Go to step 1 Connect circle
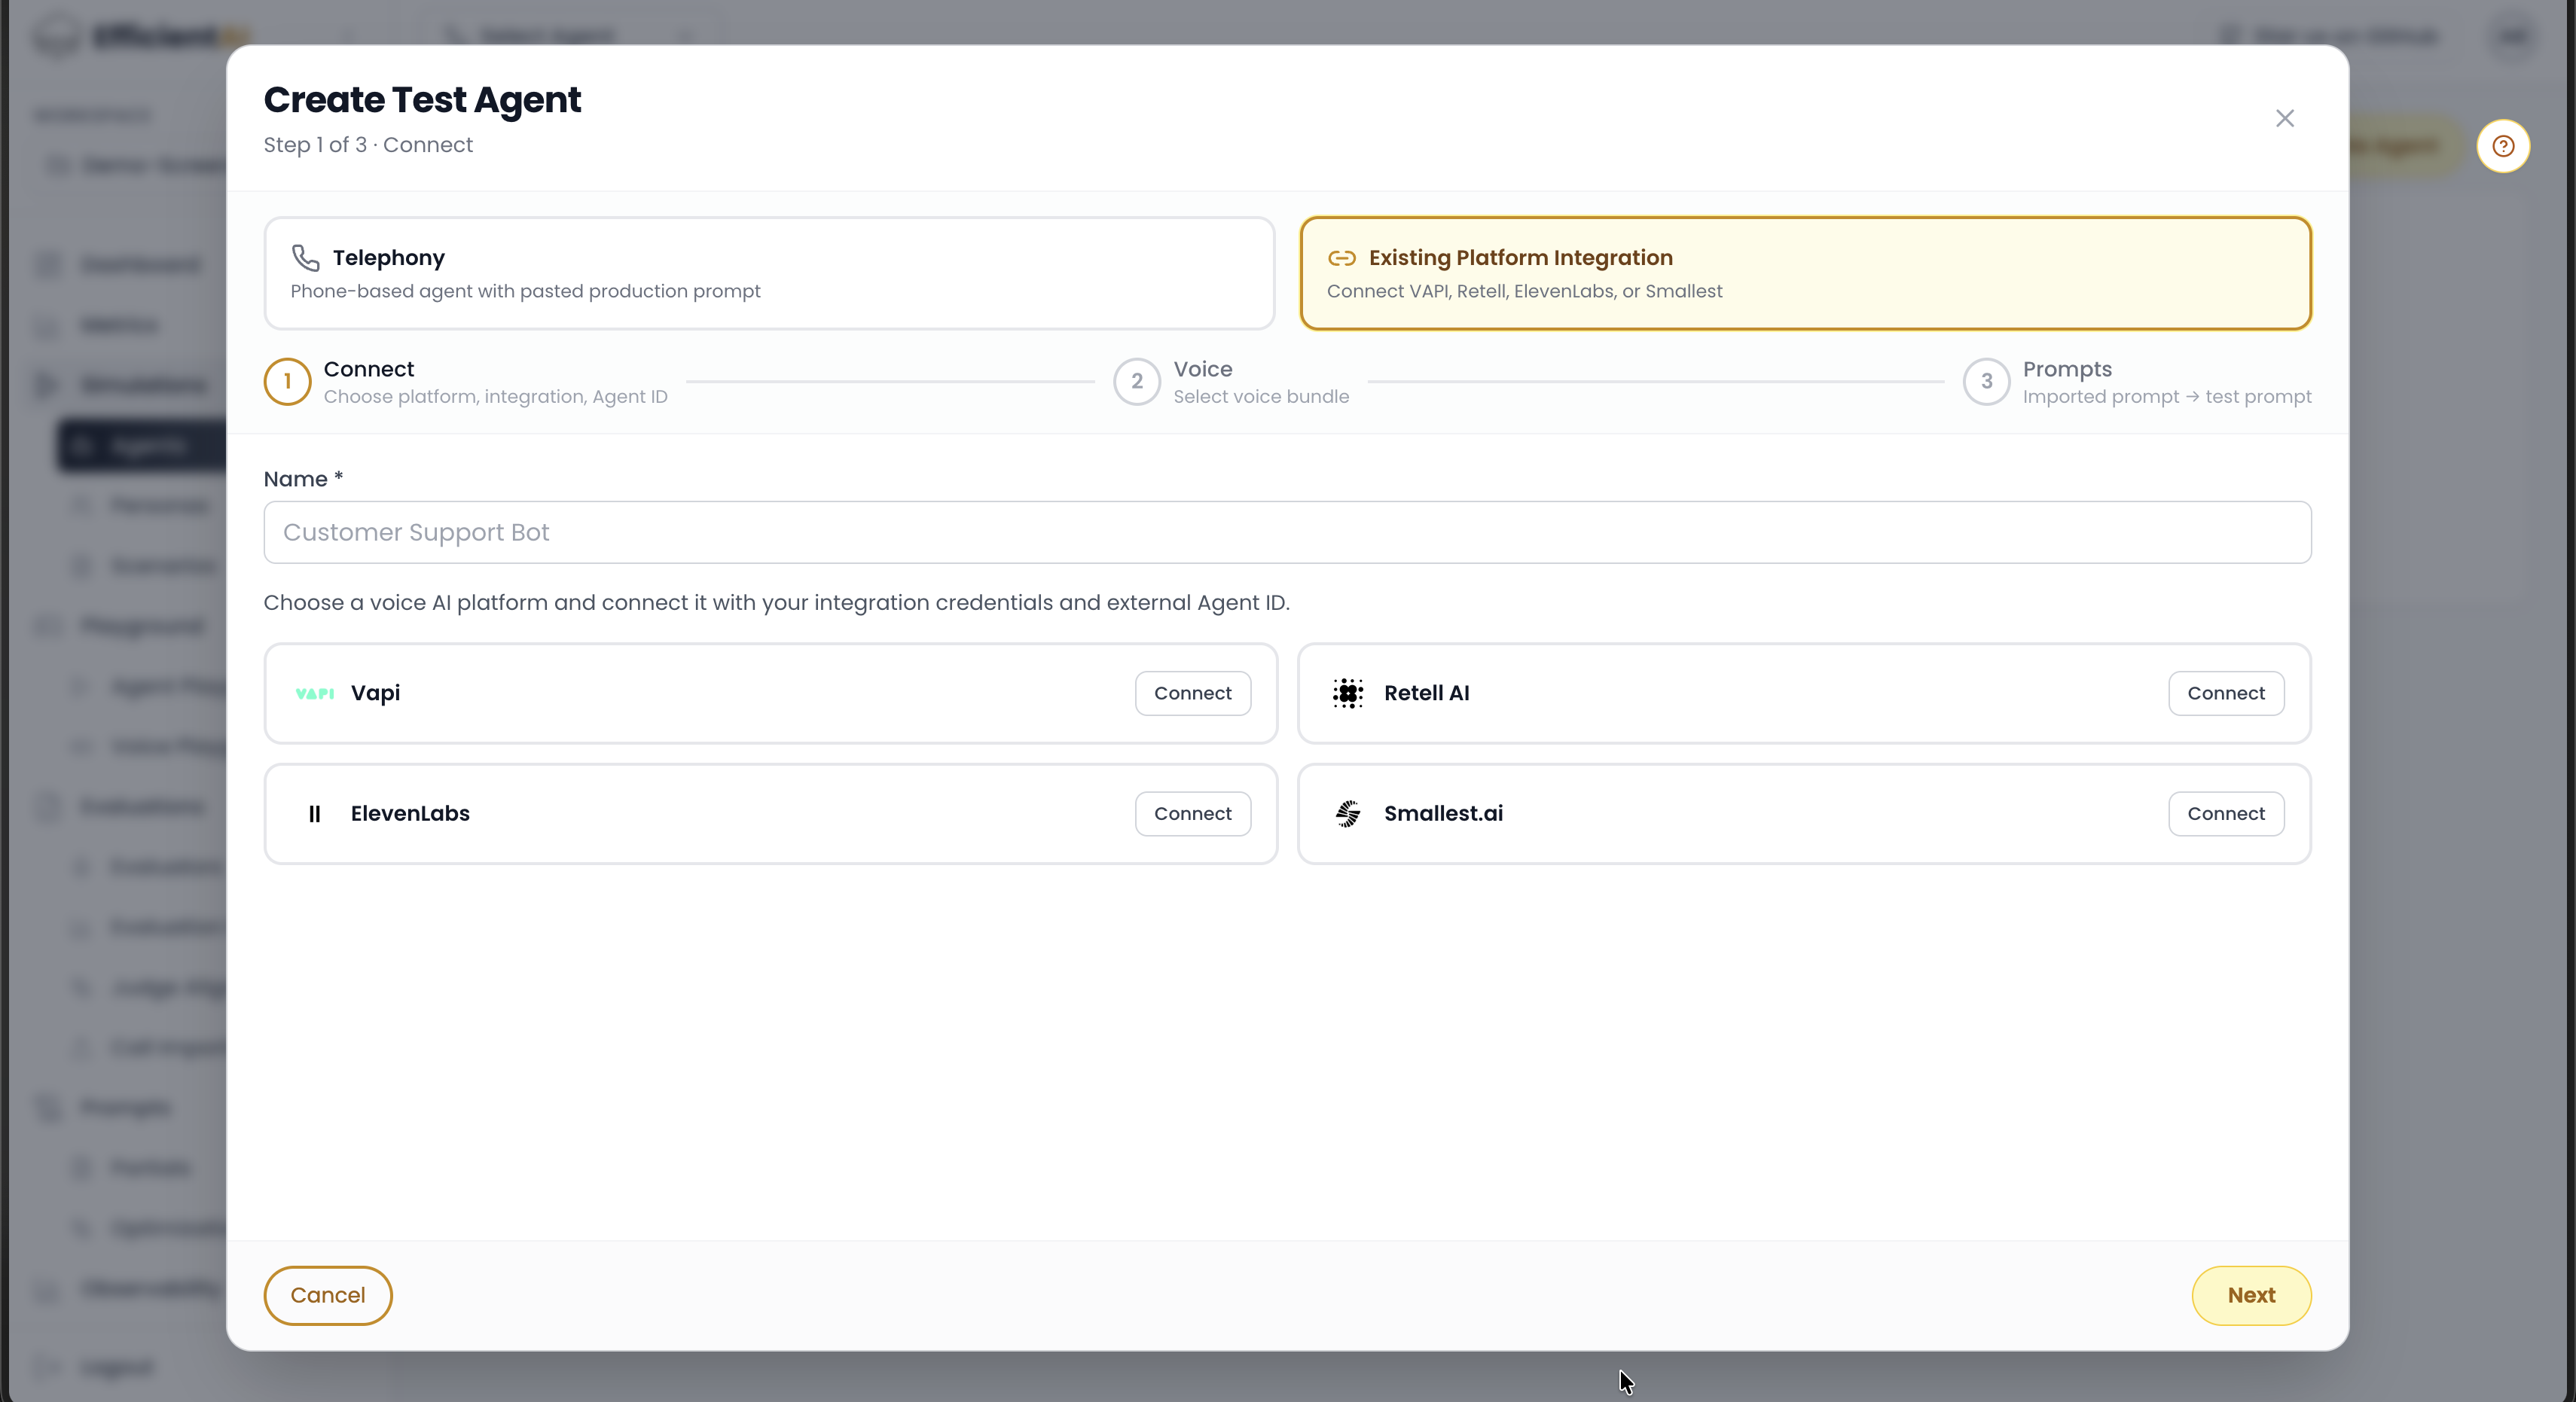 coord(287,381)
